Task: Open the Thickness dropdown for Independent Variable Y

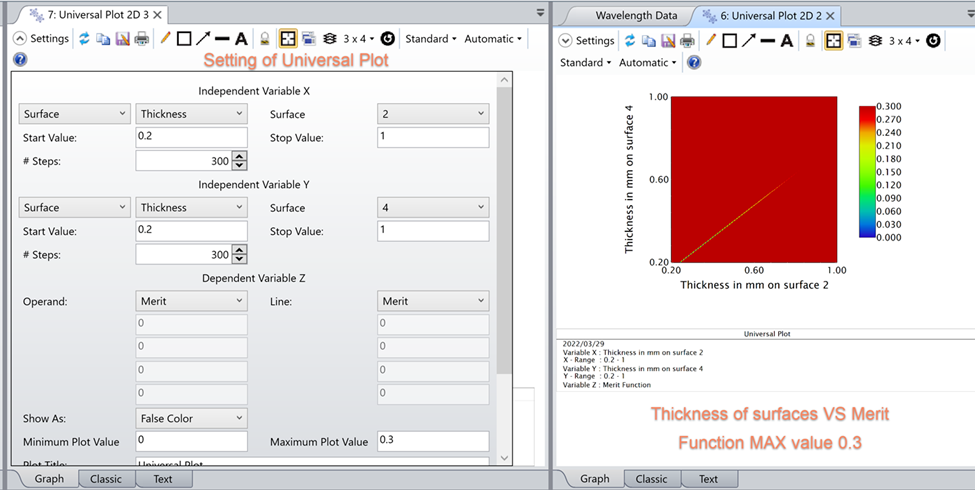Action: 192,207
